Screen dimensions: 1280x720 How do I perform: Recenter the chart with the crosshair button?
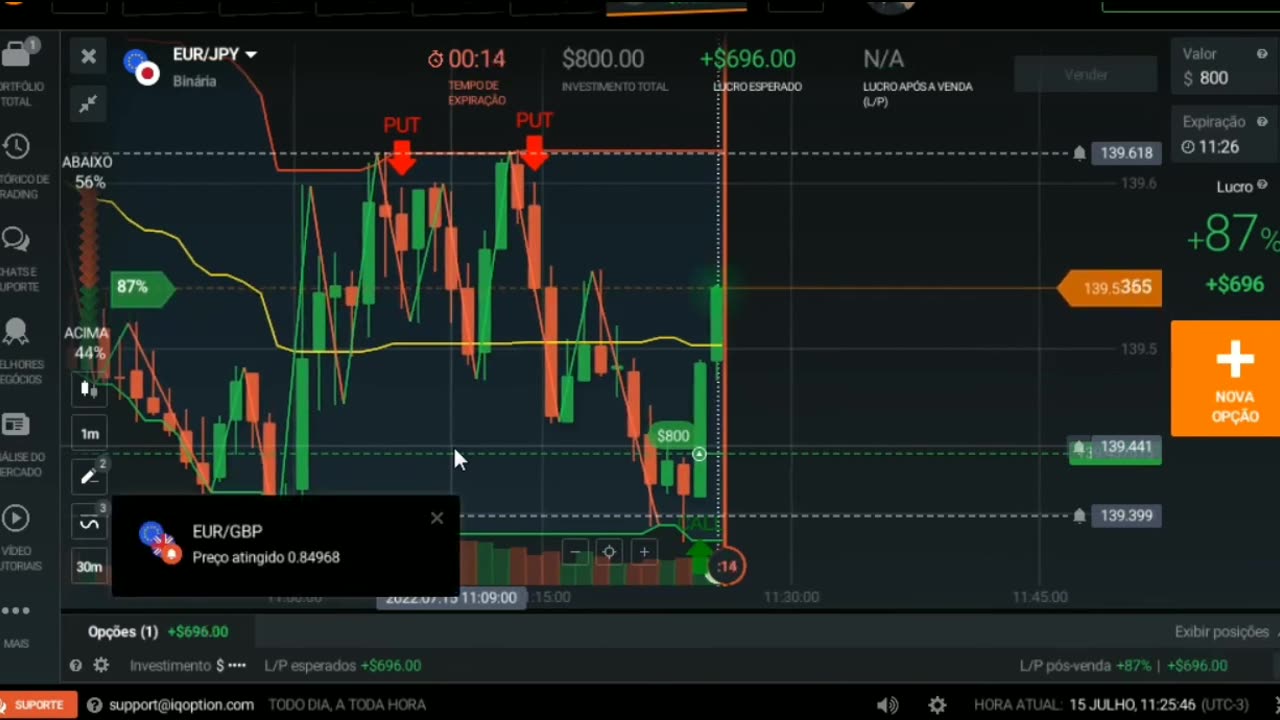609,551
